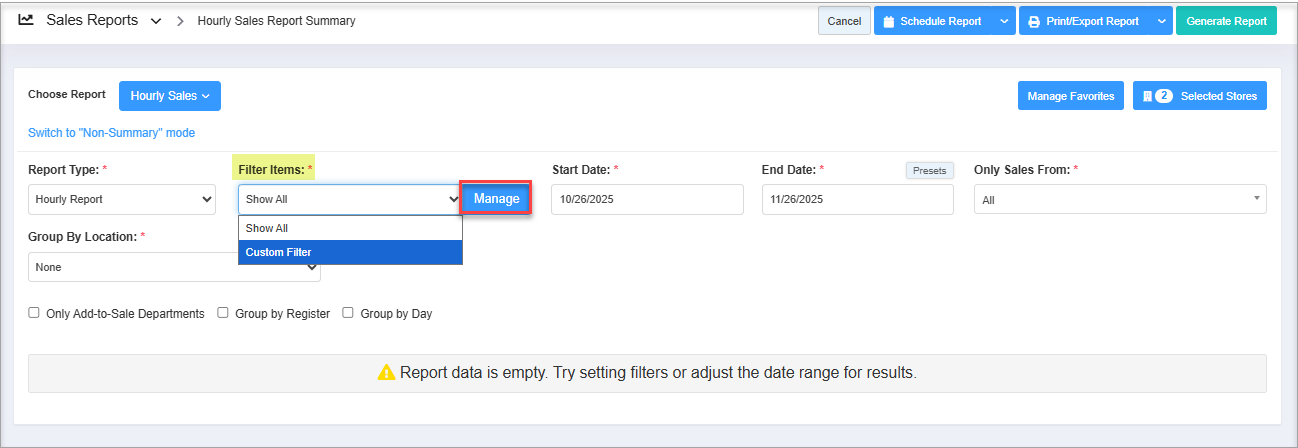1298x448 pixels.
Task: Open the Schedule Report dropdown arrow
Action: point(1004,21)
